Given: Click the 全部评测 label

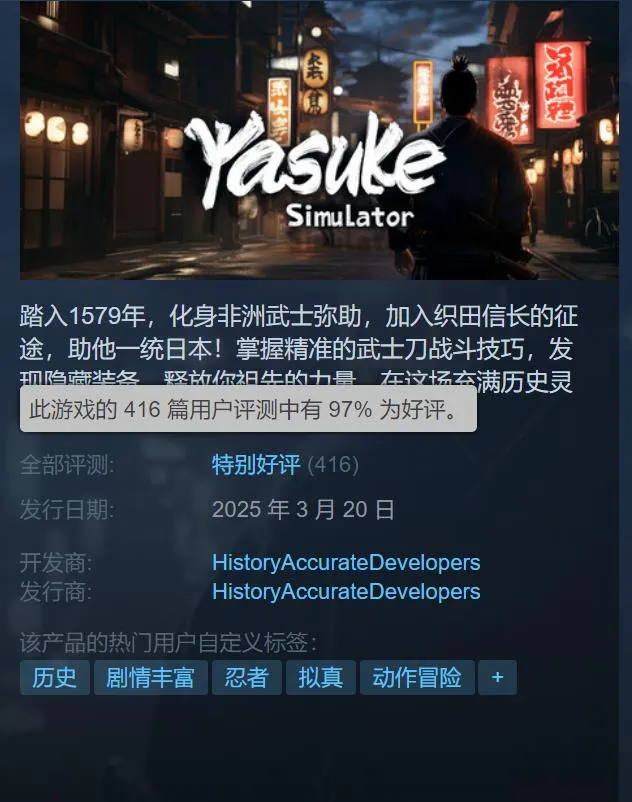Looking at the screenshot, I should click(x=67, y=465).
